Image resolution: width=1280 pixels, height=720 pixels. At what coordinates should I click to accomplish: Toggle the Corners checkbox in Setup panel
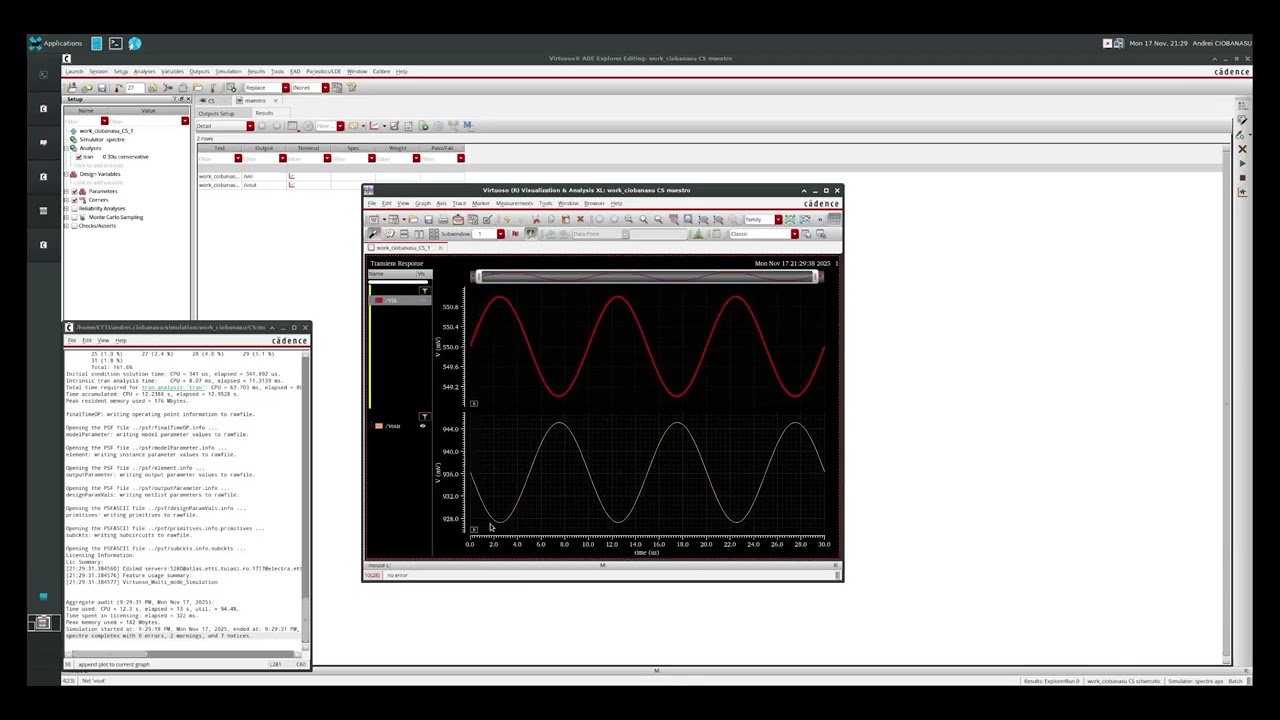pyautogui.click(x=74, y=200)
